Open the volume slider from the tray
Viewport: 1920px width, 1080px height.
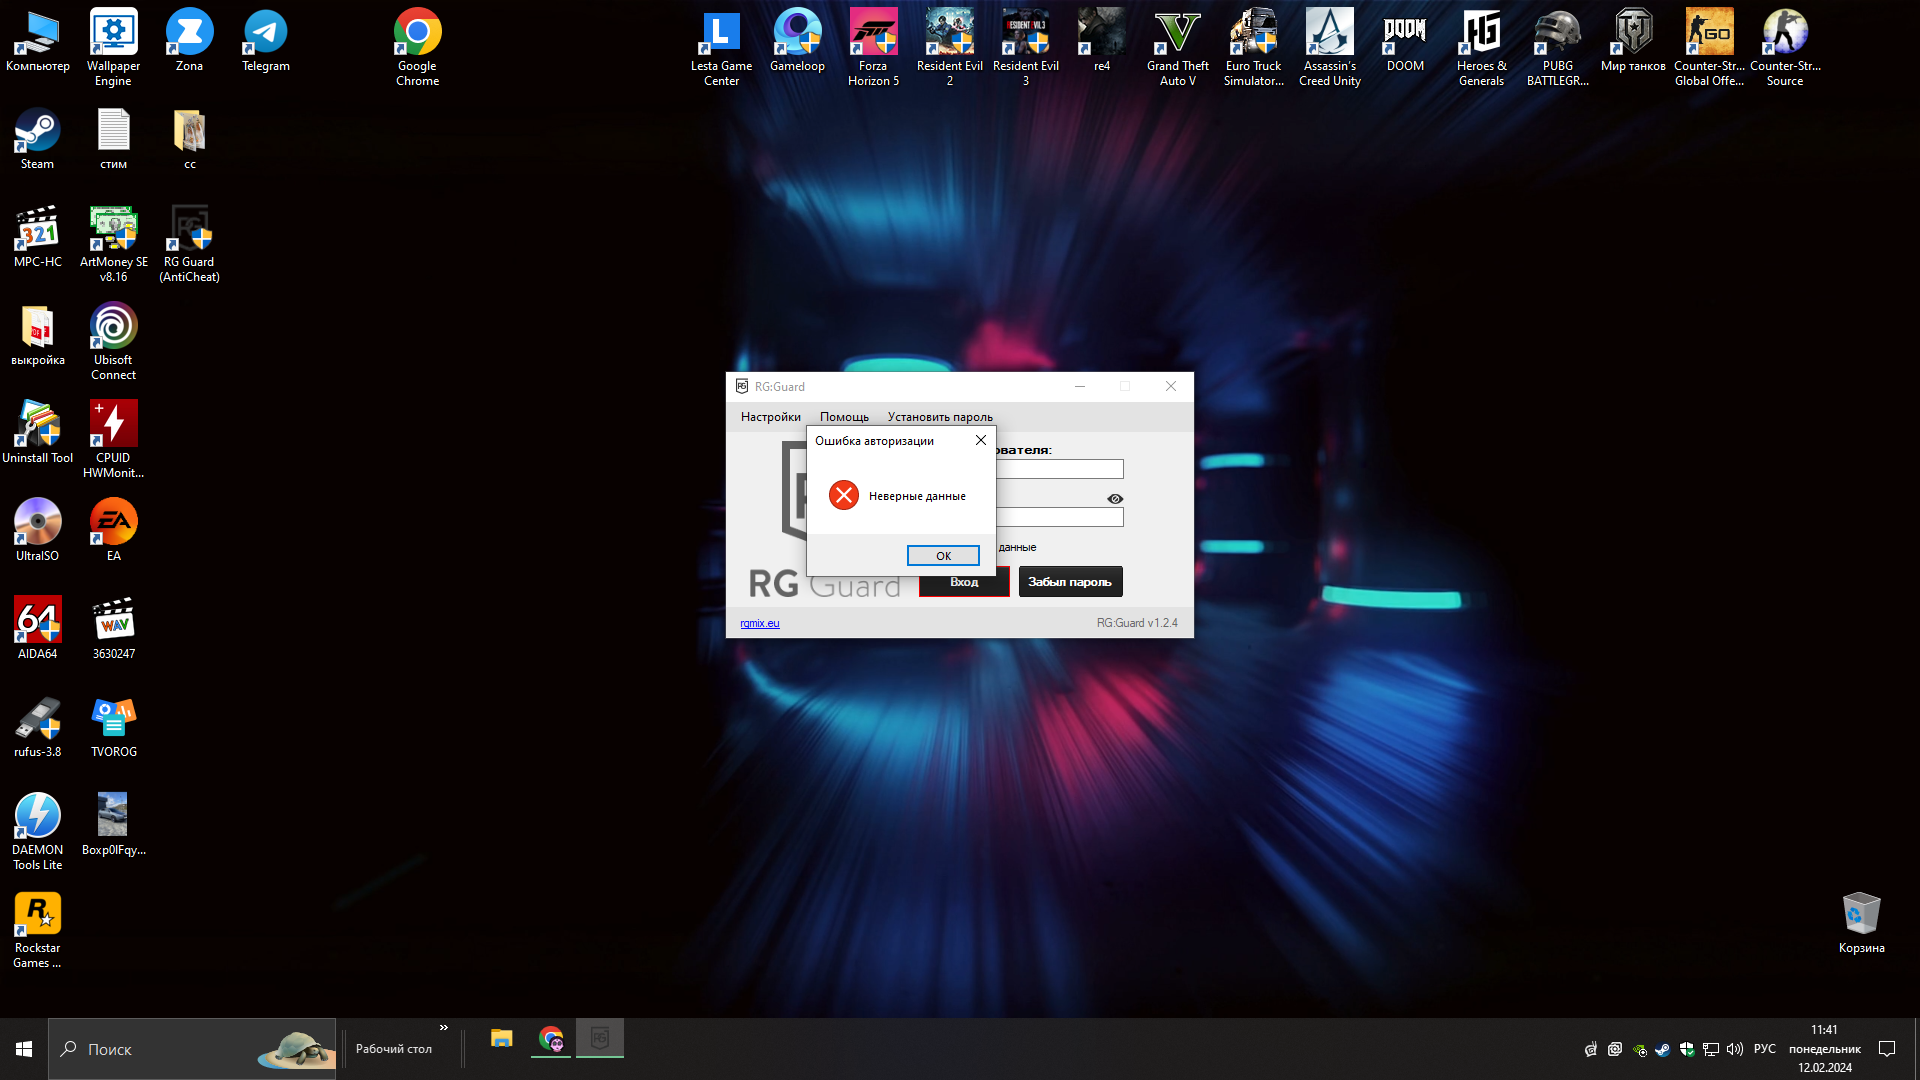tap(1735, 1049)
